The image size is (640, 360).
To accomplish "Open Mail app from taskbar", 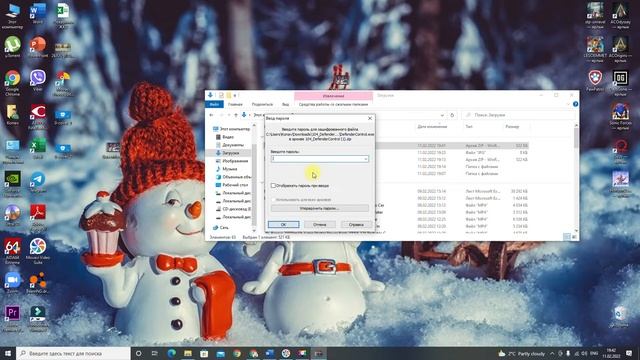I will click(x=220, y=353).
